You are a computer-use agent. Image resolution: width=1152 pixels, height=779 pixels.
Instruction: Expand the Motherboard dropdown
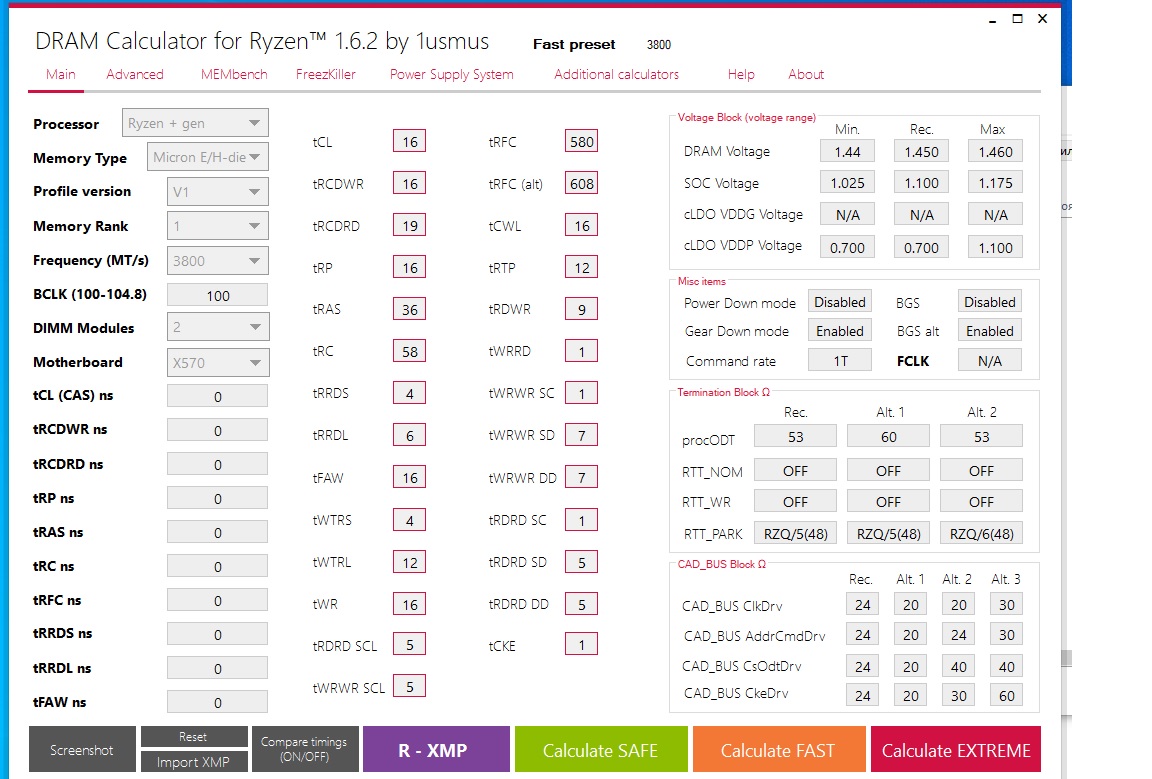point(217,362)
